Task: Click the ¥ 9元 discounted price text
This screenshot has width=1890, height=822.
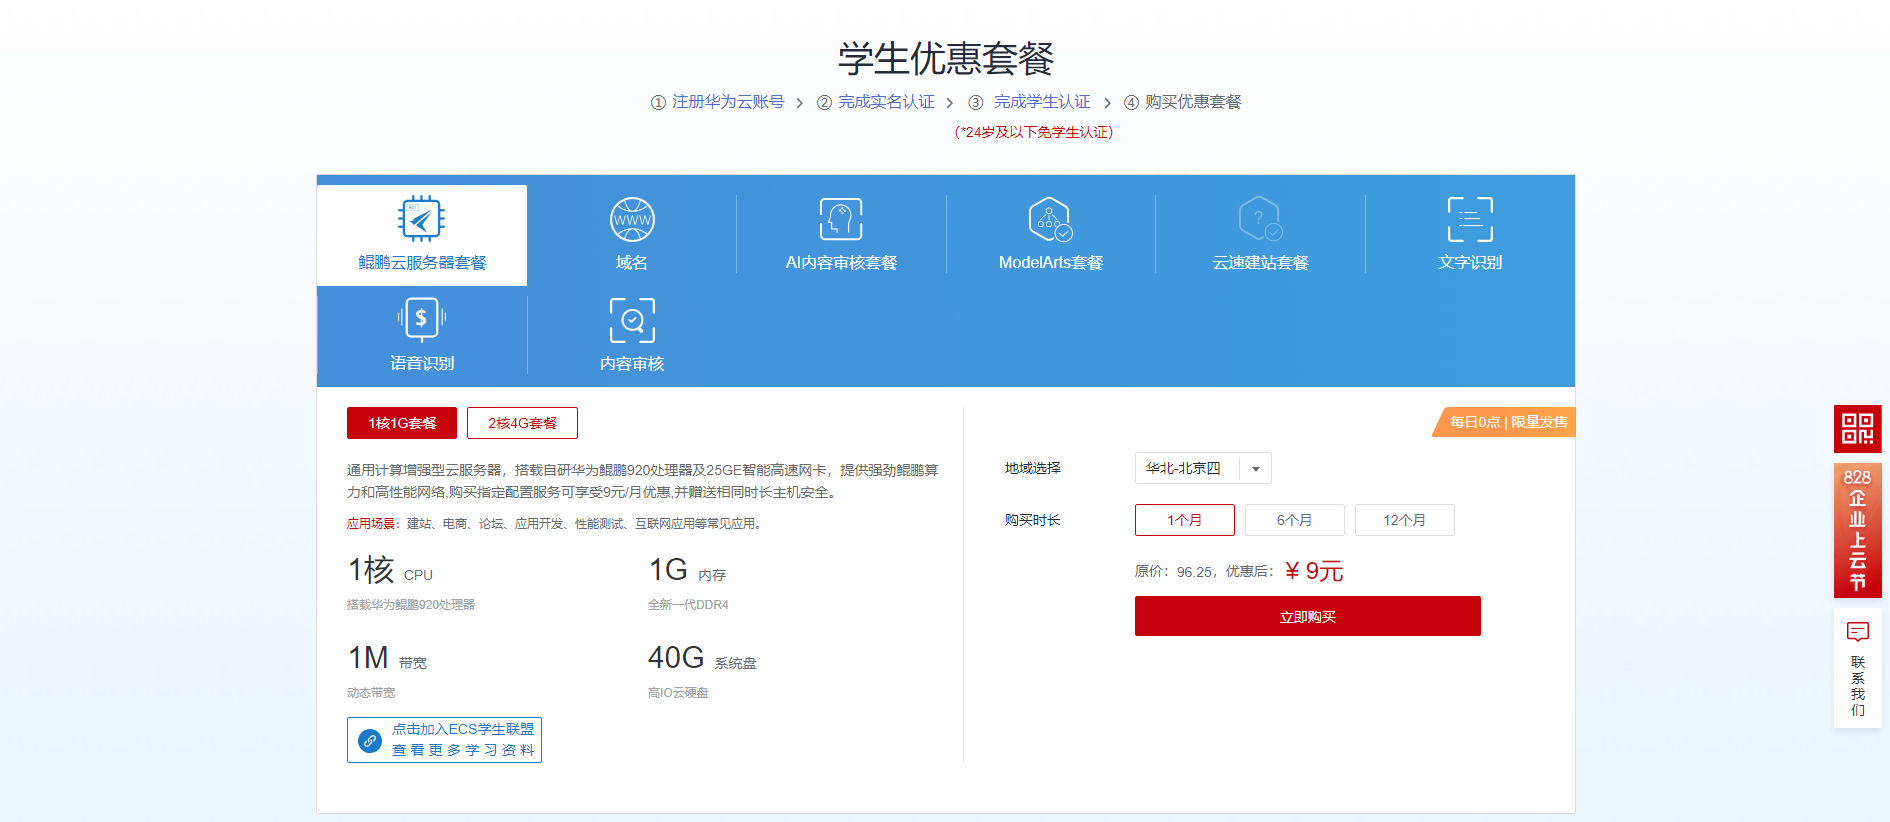Action: [x=1314, y=571]
